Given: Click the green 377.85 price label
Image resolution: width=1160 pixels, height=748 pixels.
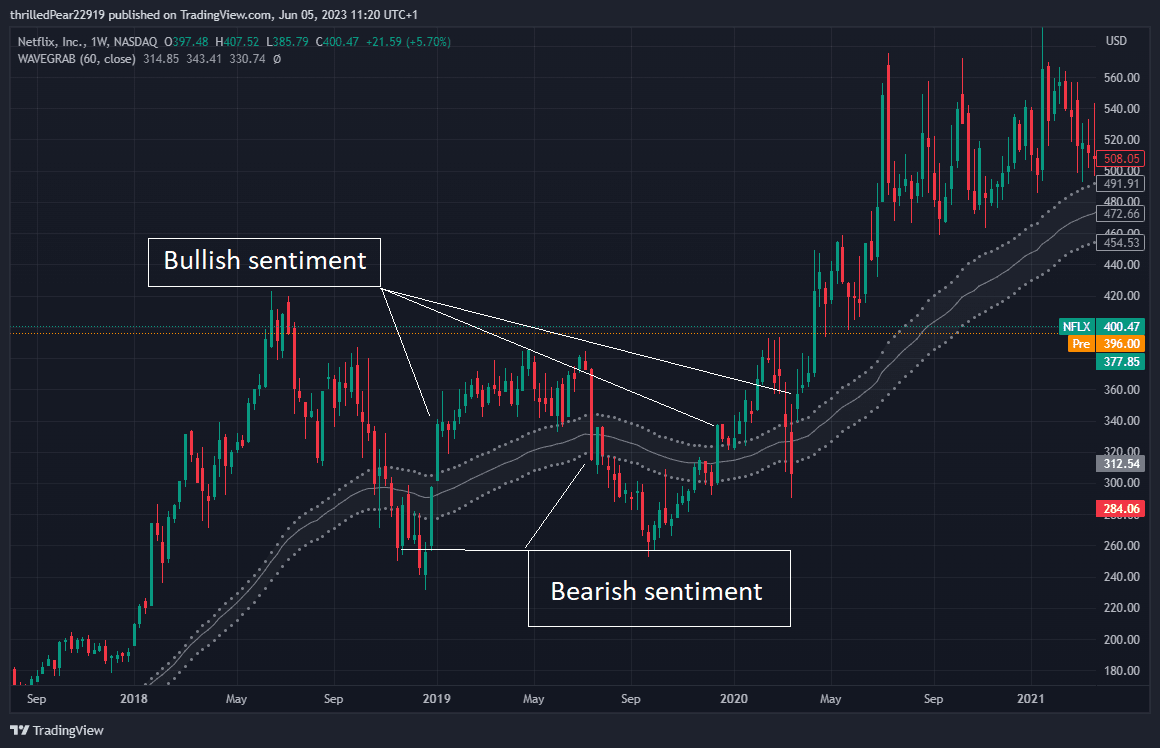Looking at the screenshot, I should coord(1121,361).
